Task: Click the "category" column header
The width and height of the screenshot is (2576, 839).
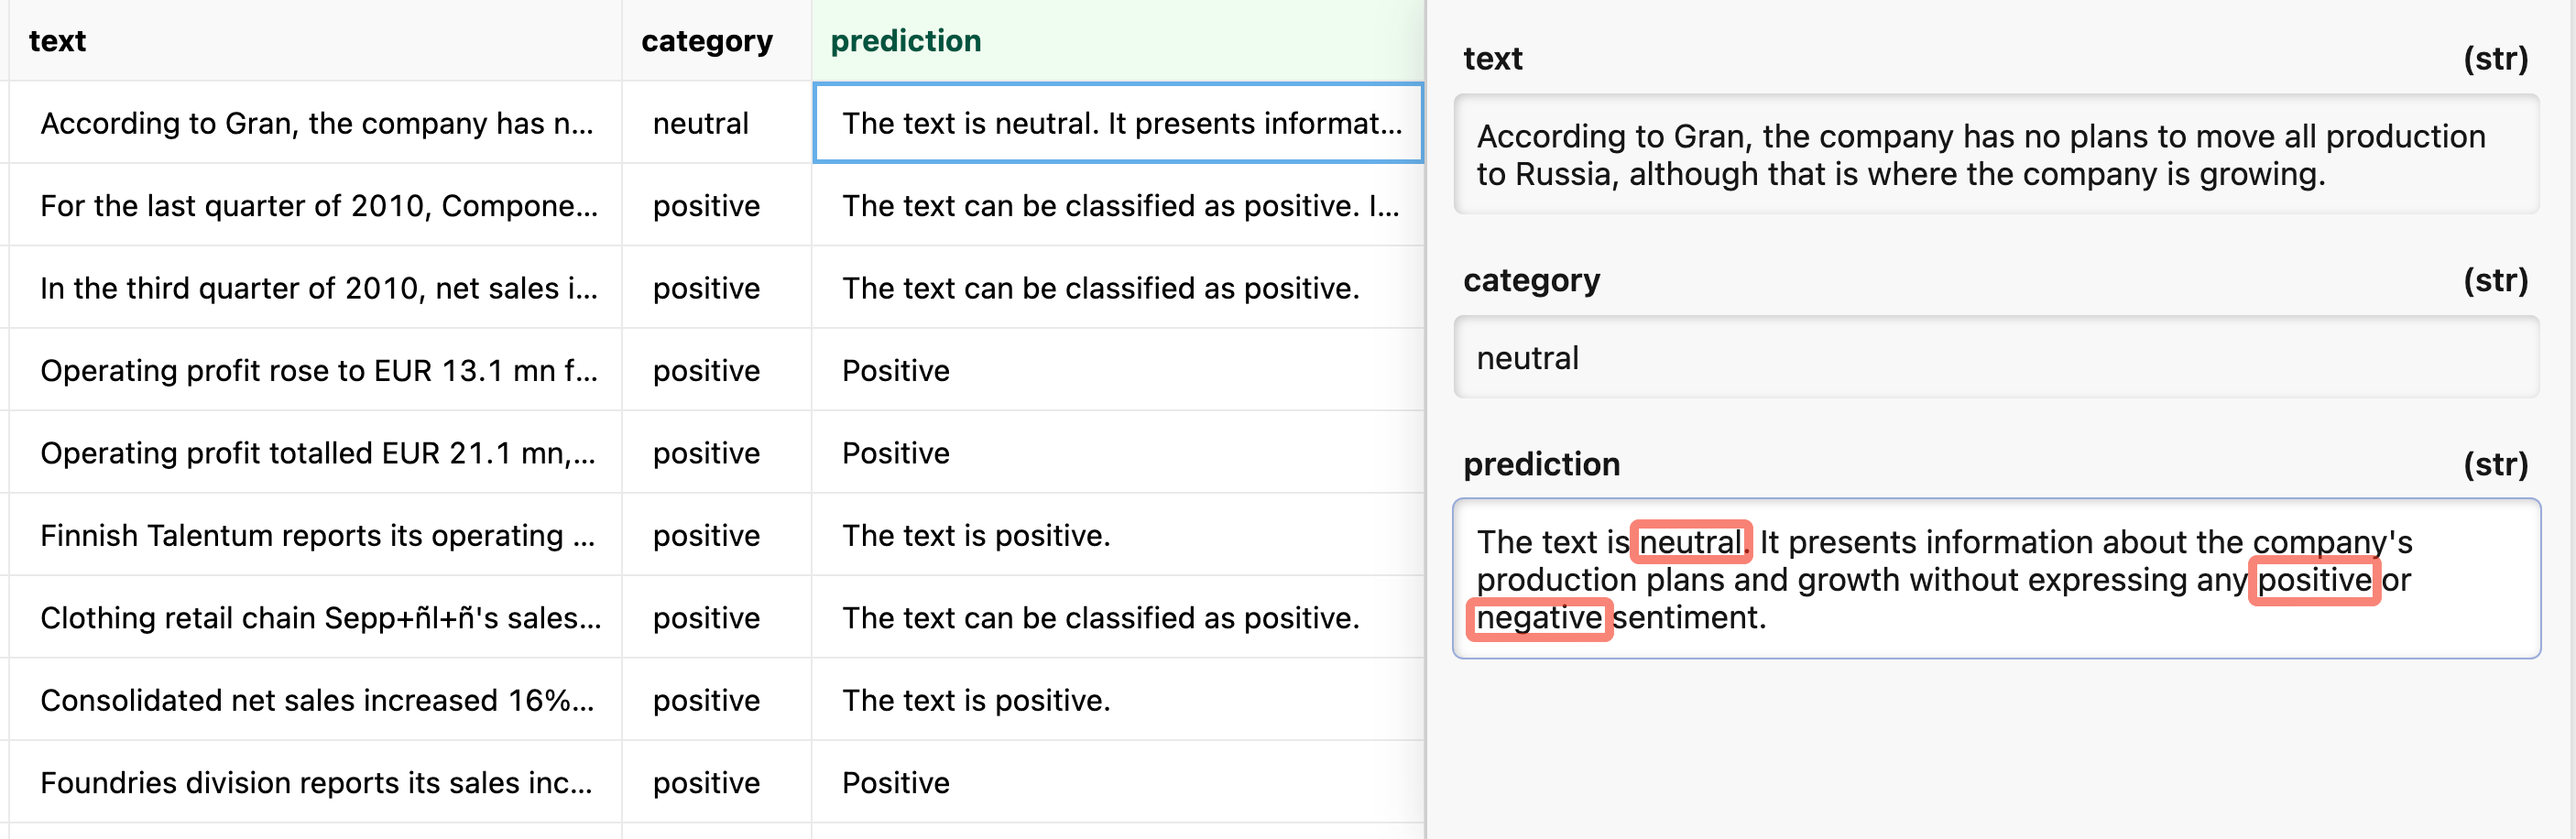Action: (x=706, y=41)
